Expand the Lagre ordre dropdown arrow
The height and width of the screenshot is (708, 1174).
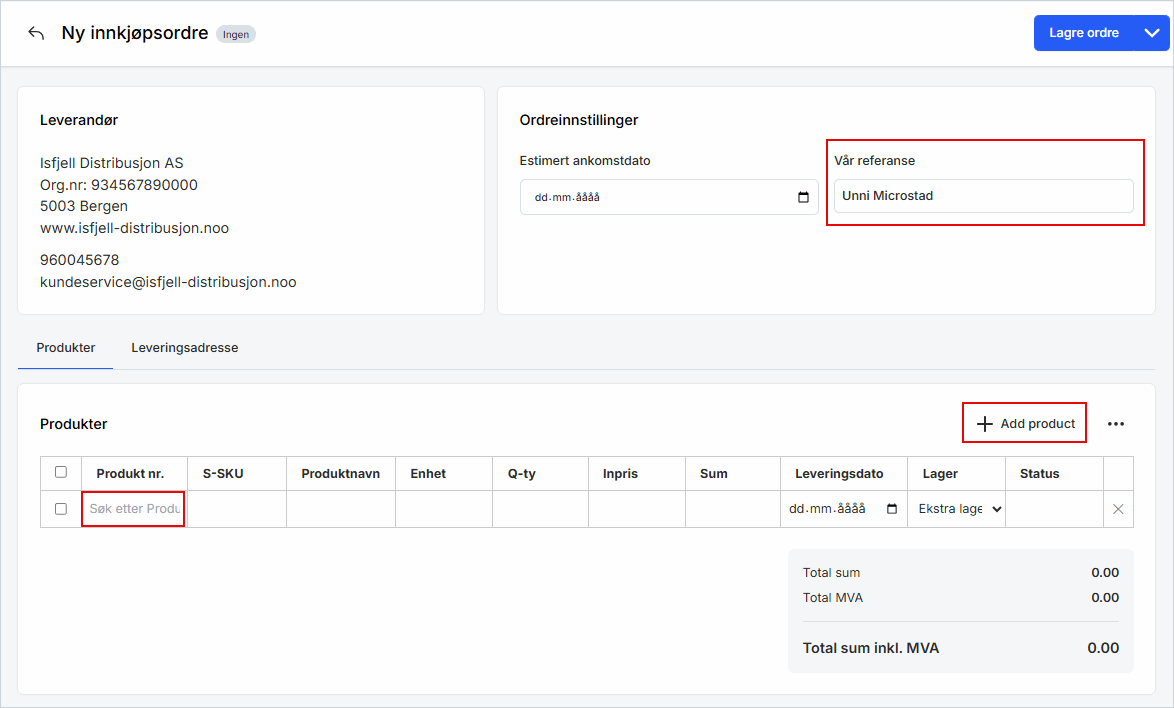[x=1150, y=33]
